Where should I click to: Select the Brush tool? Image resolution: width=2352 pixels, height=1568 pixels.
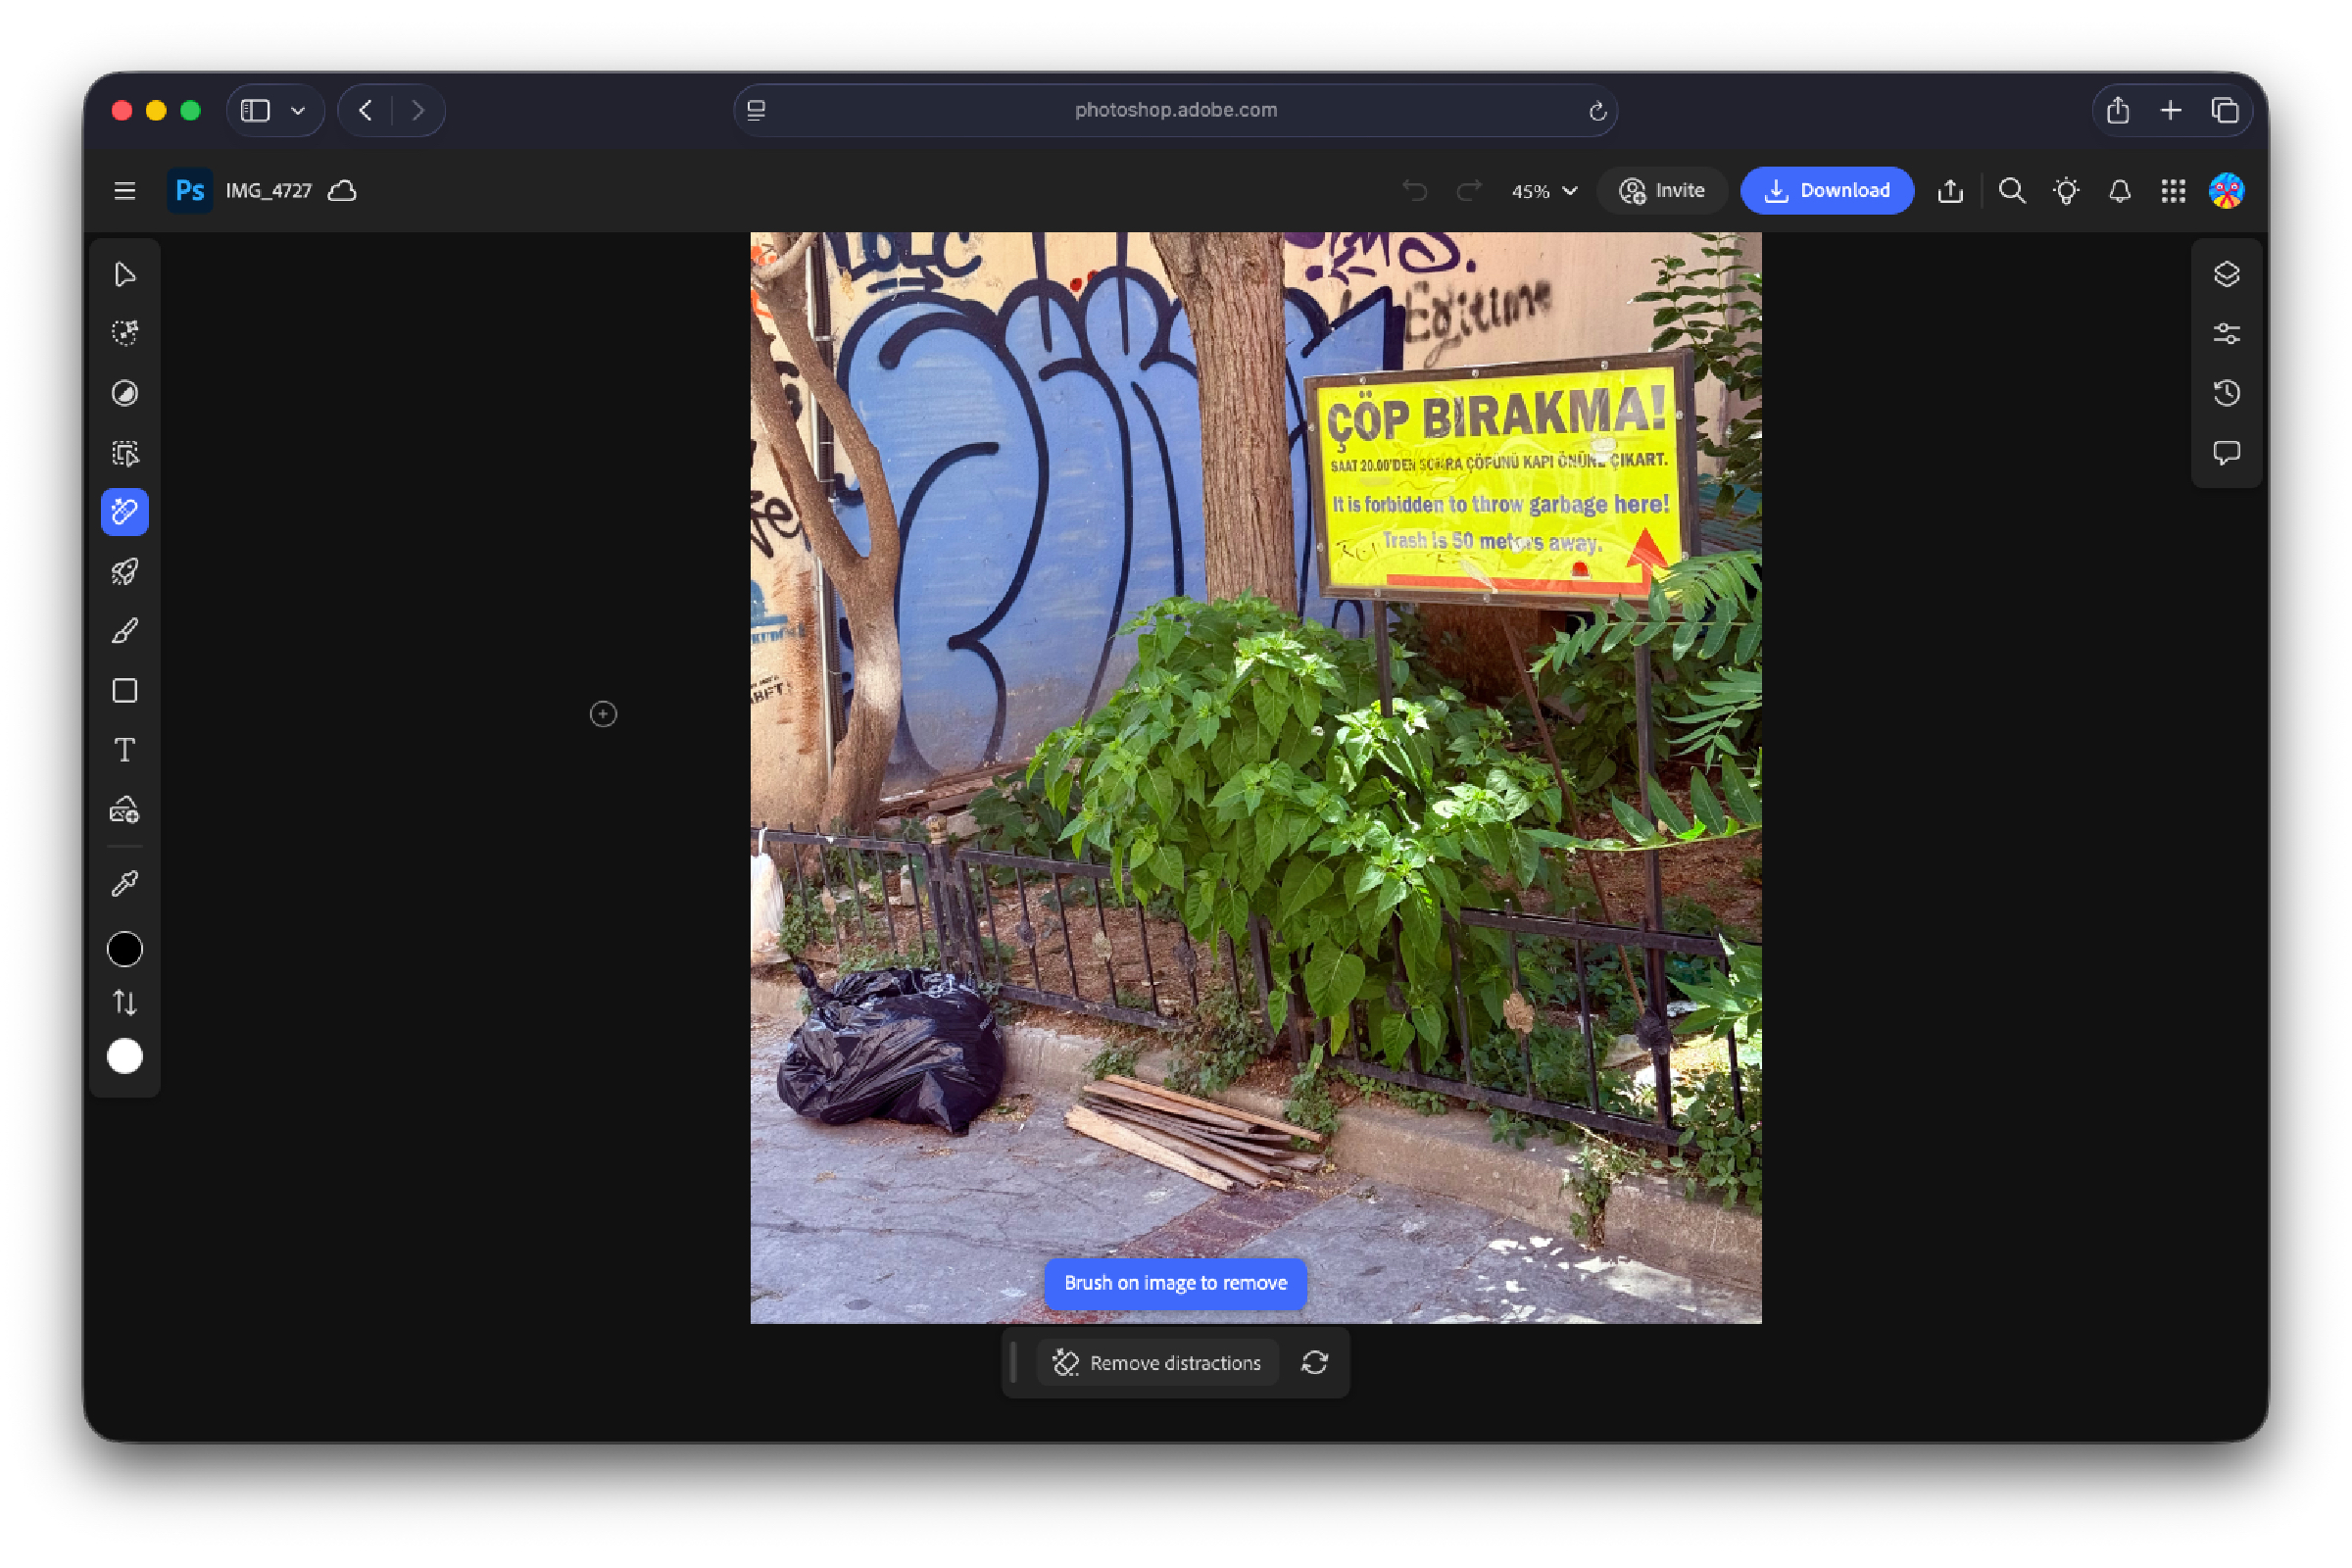coord(124,630)
